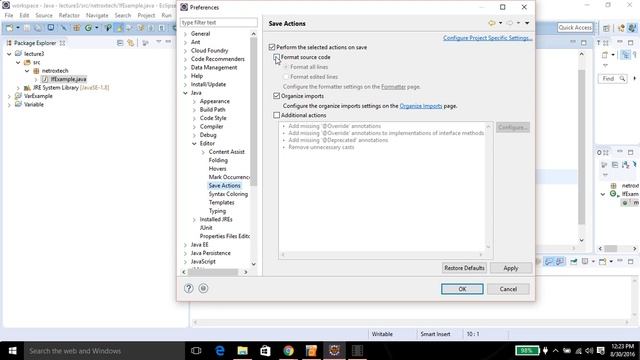Open Task View on the Windows taskbar
Viewport: 640px width, 360px height.
[196, 351]
